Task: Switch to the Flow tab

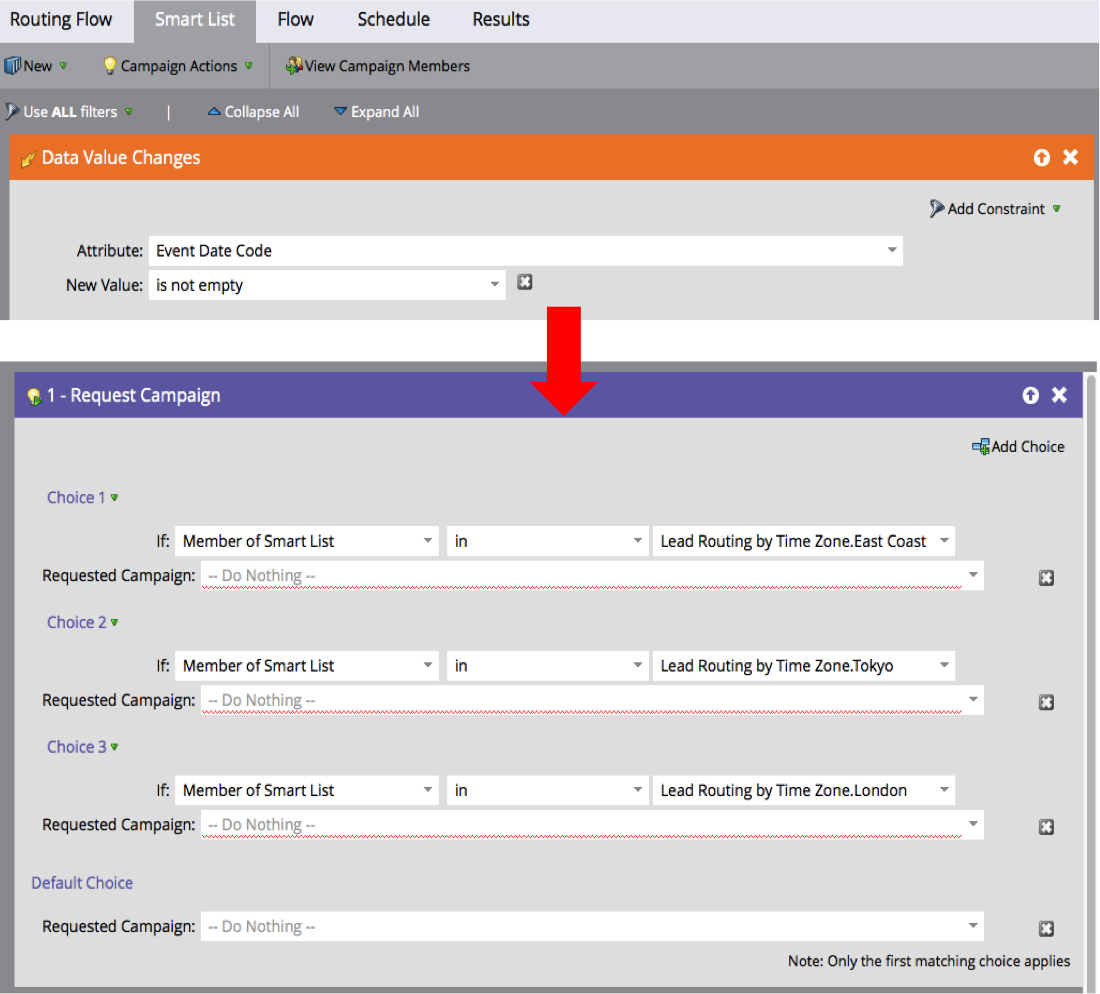Action: (x=295, y=20)
